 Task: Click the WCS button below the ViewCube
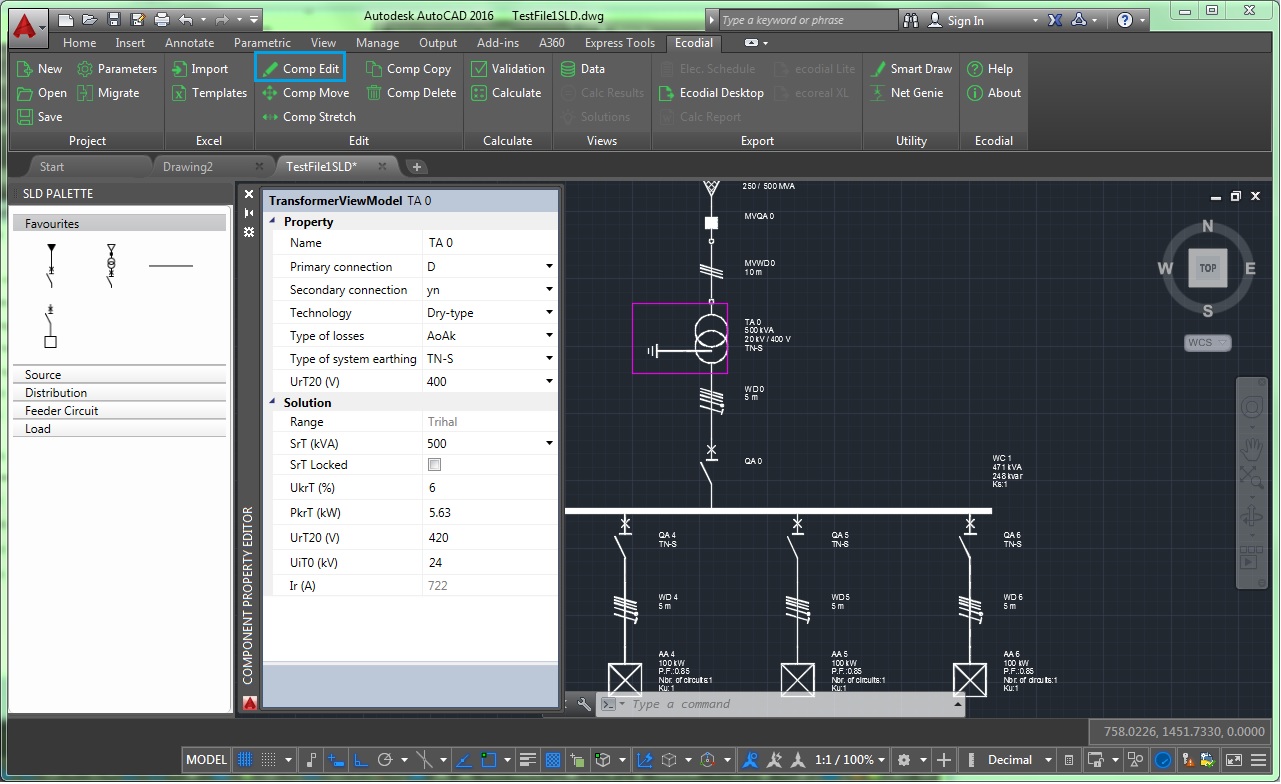1207,342
